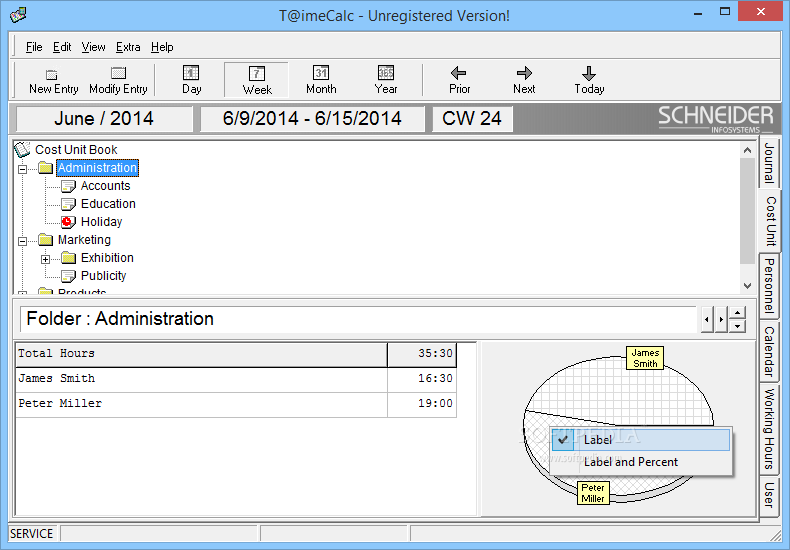This screenshot has height=550, width=790.
Task: Click the James Smith table row
Action: pos(236,380)
